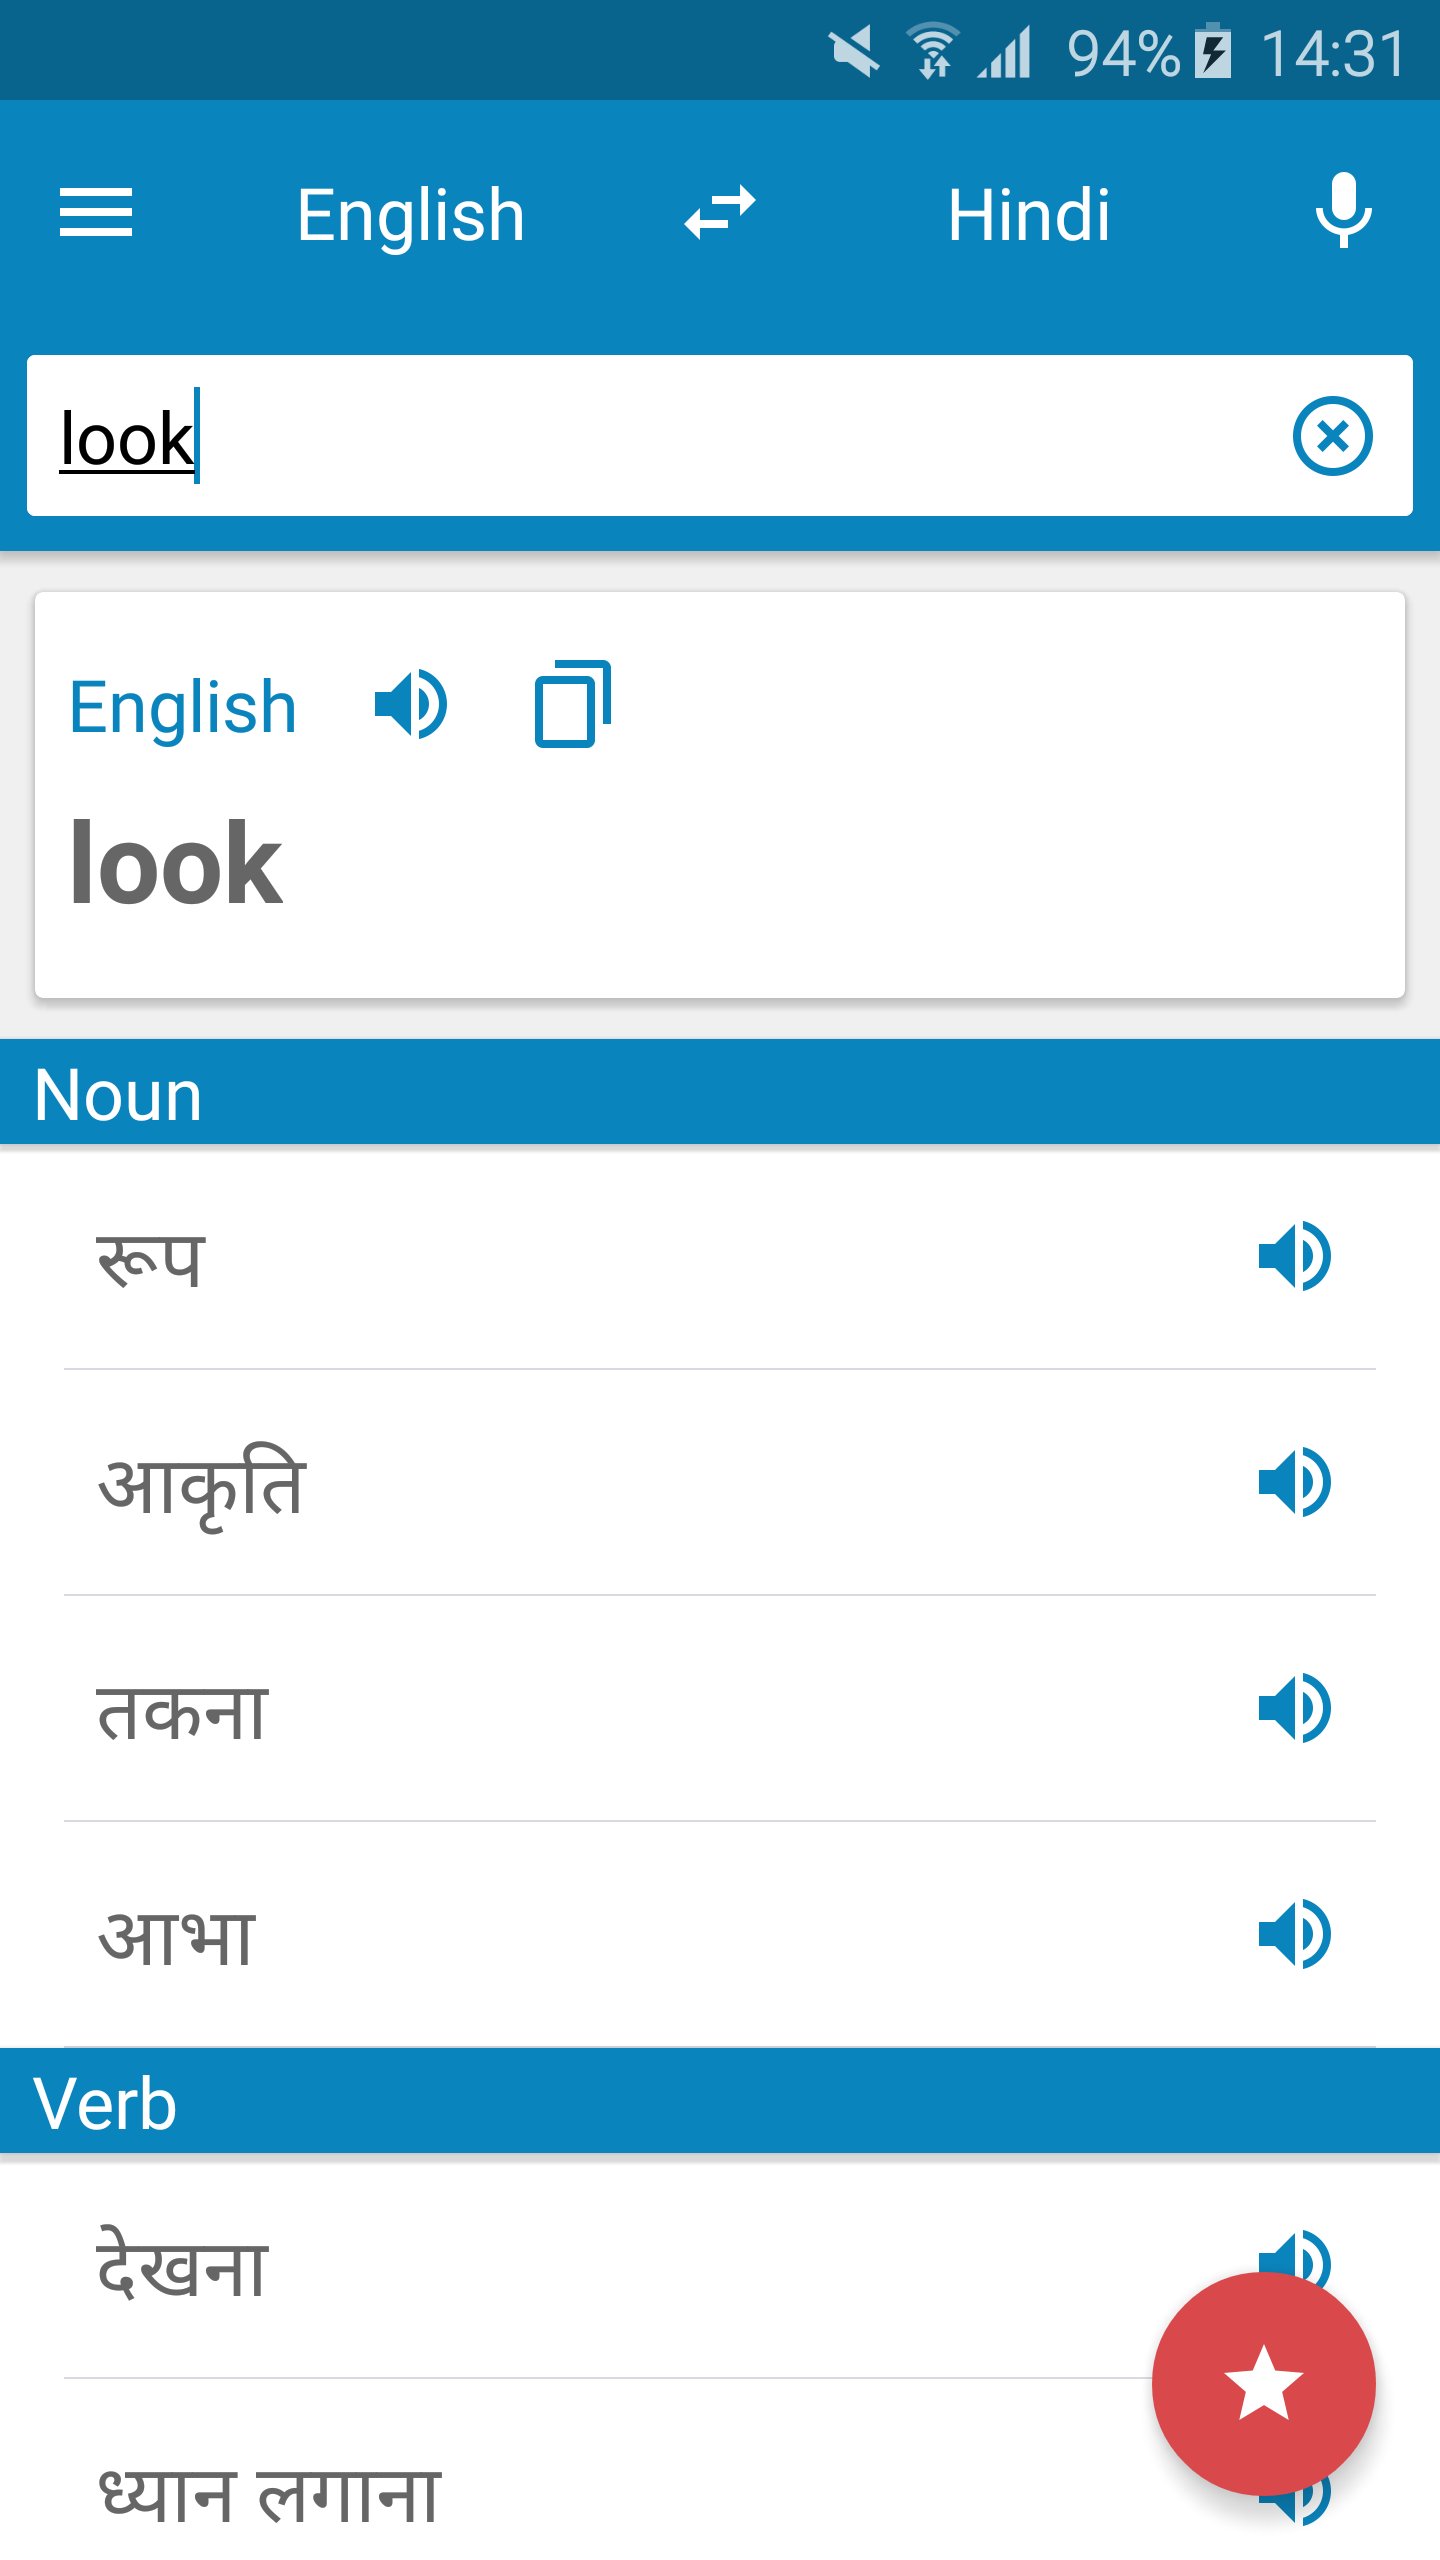Viewport: 1440px width, 2560px height.
Task: Play audio for तकना translation
Action: point(1294,1709)
